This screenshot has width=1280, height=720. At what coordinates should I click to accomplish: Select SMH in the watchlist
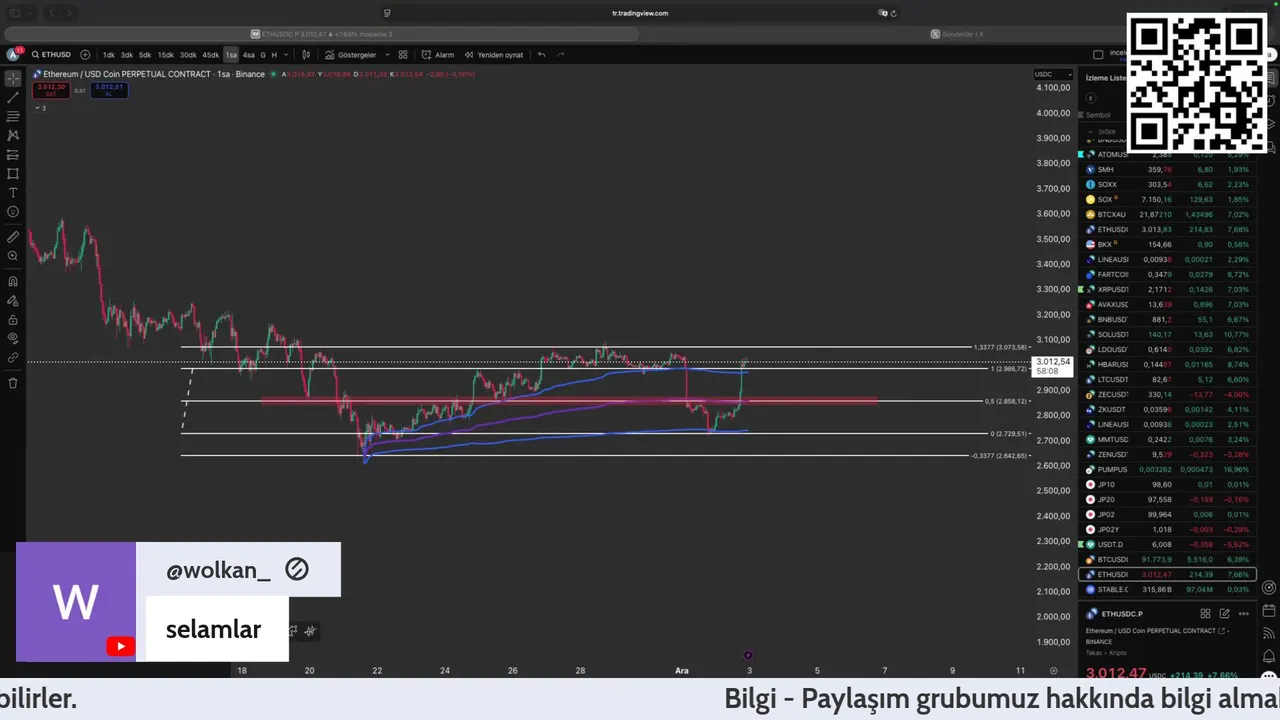[1166, 169]
